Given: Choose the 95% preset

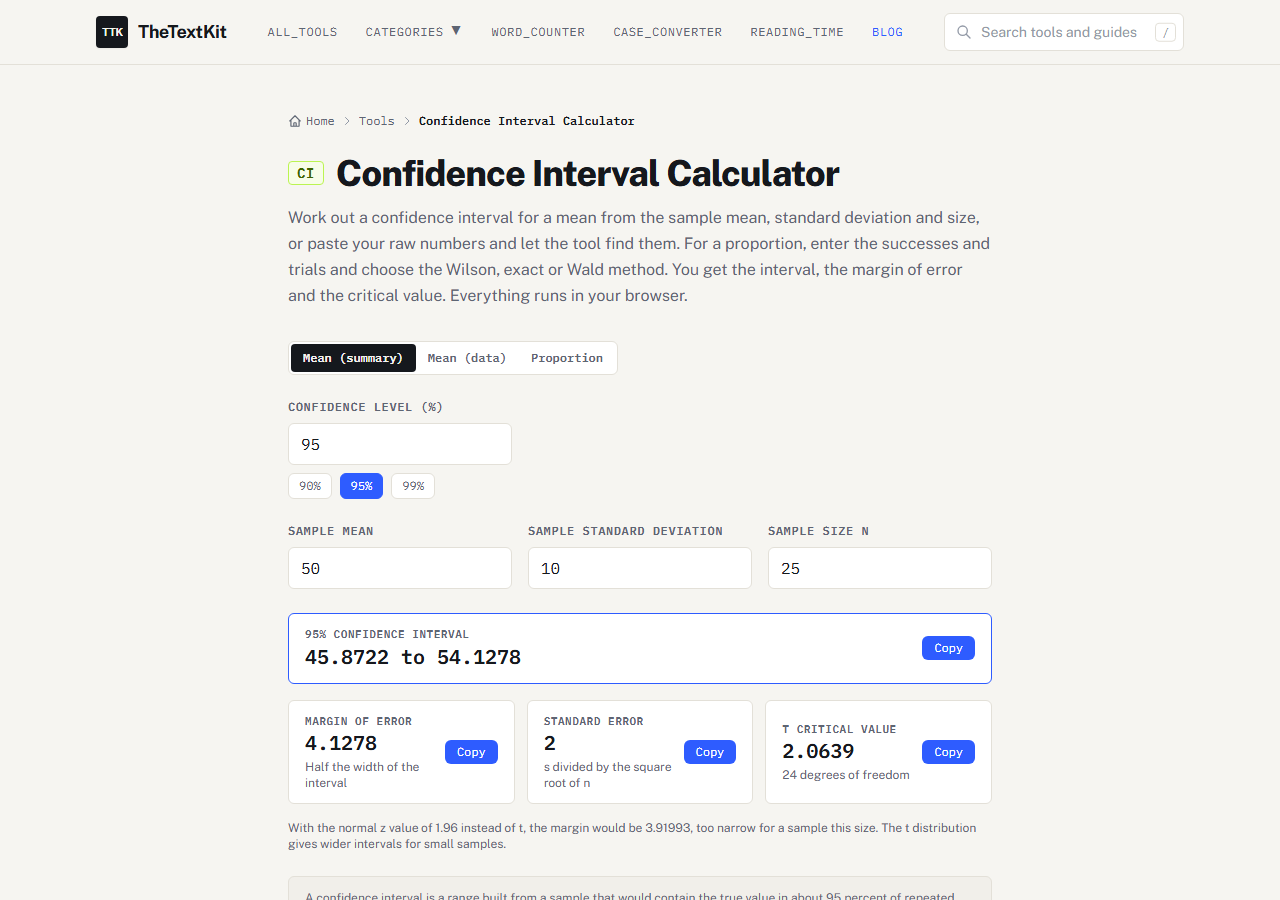Looking at the screenshot, I should 361,486.
